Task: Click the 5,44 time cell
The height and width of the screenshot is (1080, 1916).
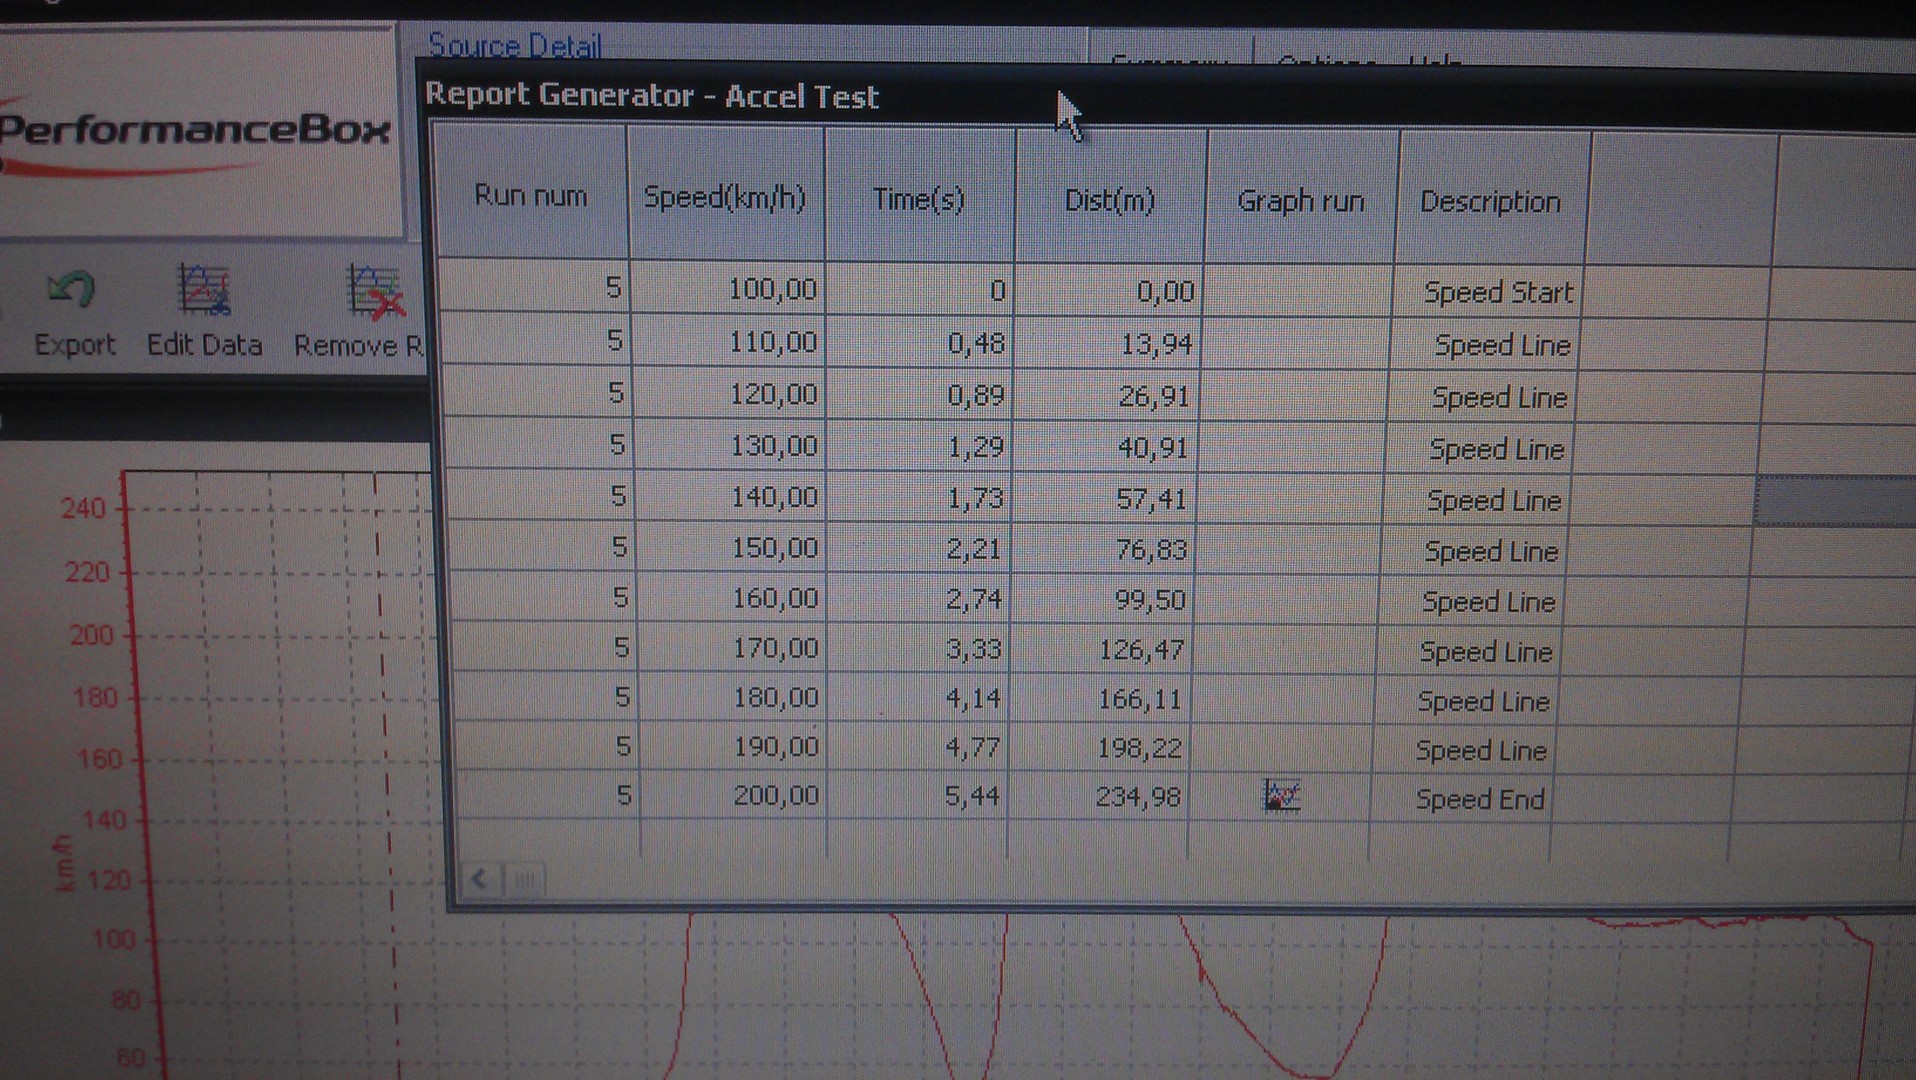Action: [x=971, y=796]
